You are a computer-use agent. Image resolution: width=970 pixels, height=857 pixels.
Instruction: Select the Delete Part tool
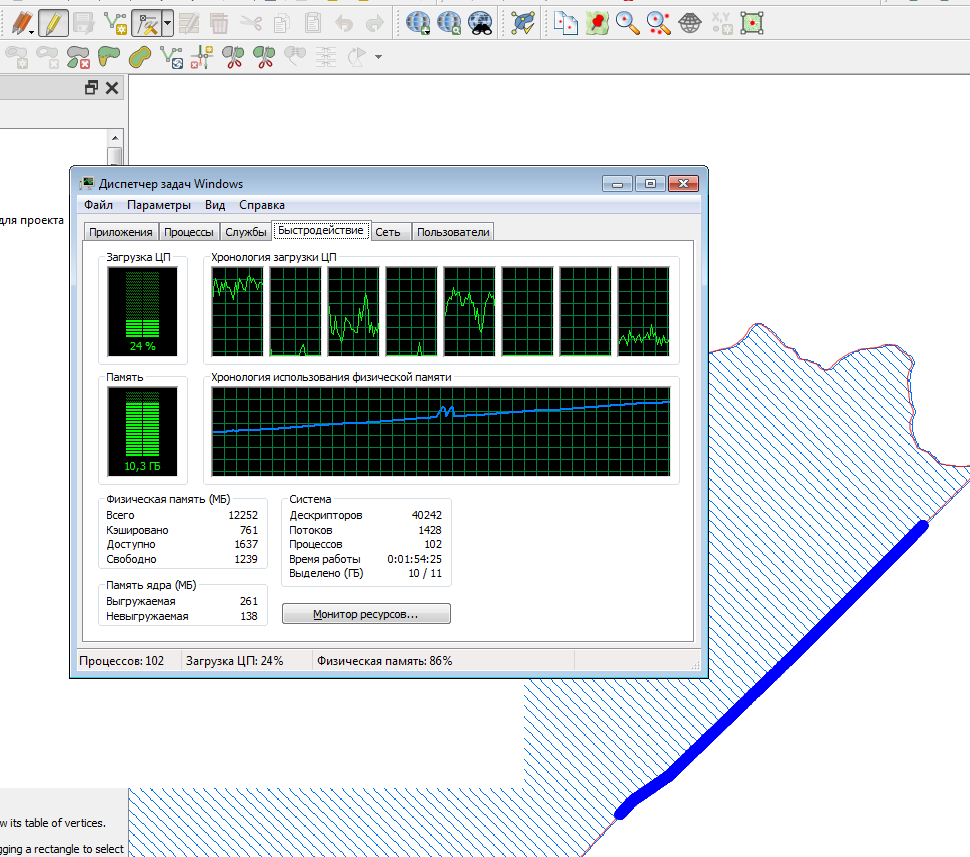[77, 57]
